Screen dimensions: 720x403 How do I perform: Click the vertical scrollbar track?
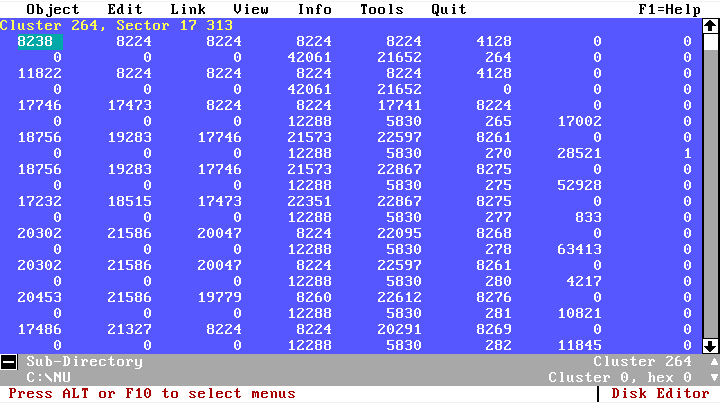[x=710, y=193]
